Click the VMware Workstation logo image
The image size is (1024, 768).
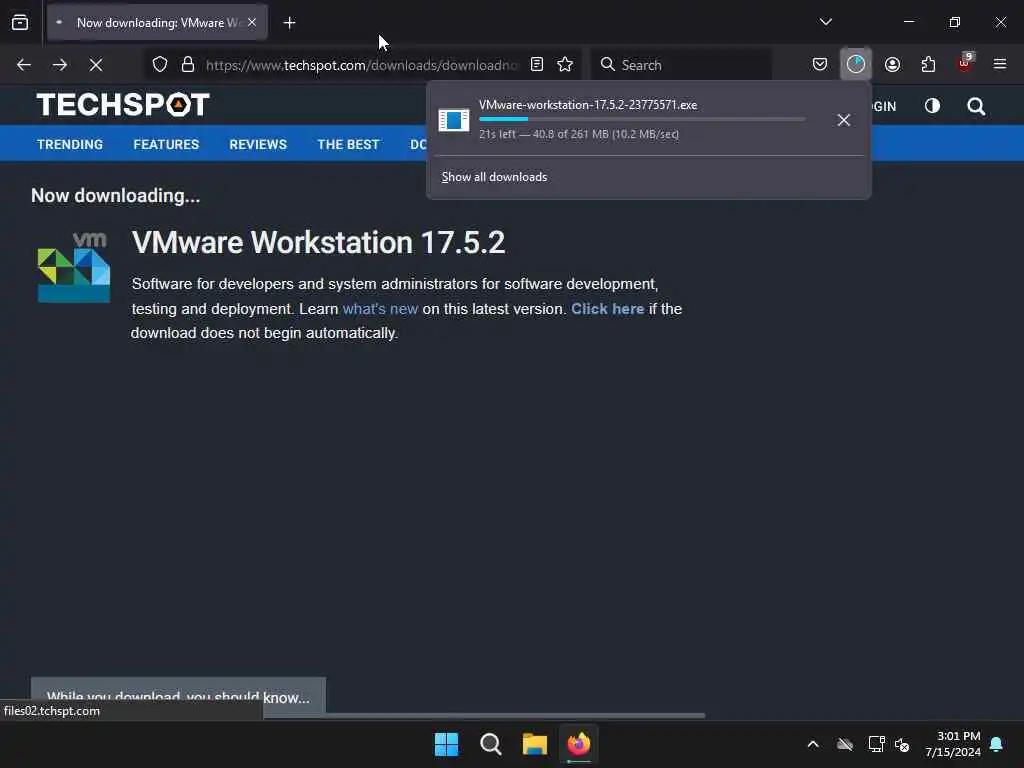(x=74, y=267)
